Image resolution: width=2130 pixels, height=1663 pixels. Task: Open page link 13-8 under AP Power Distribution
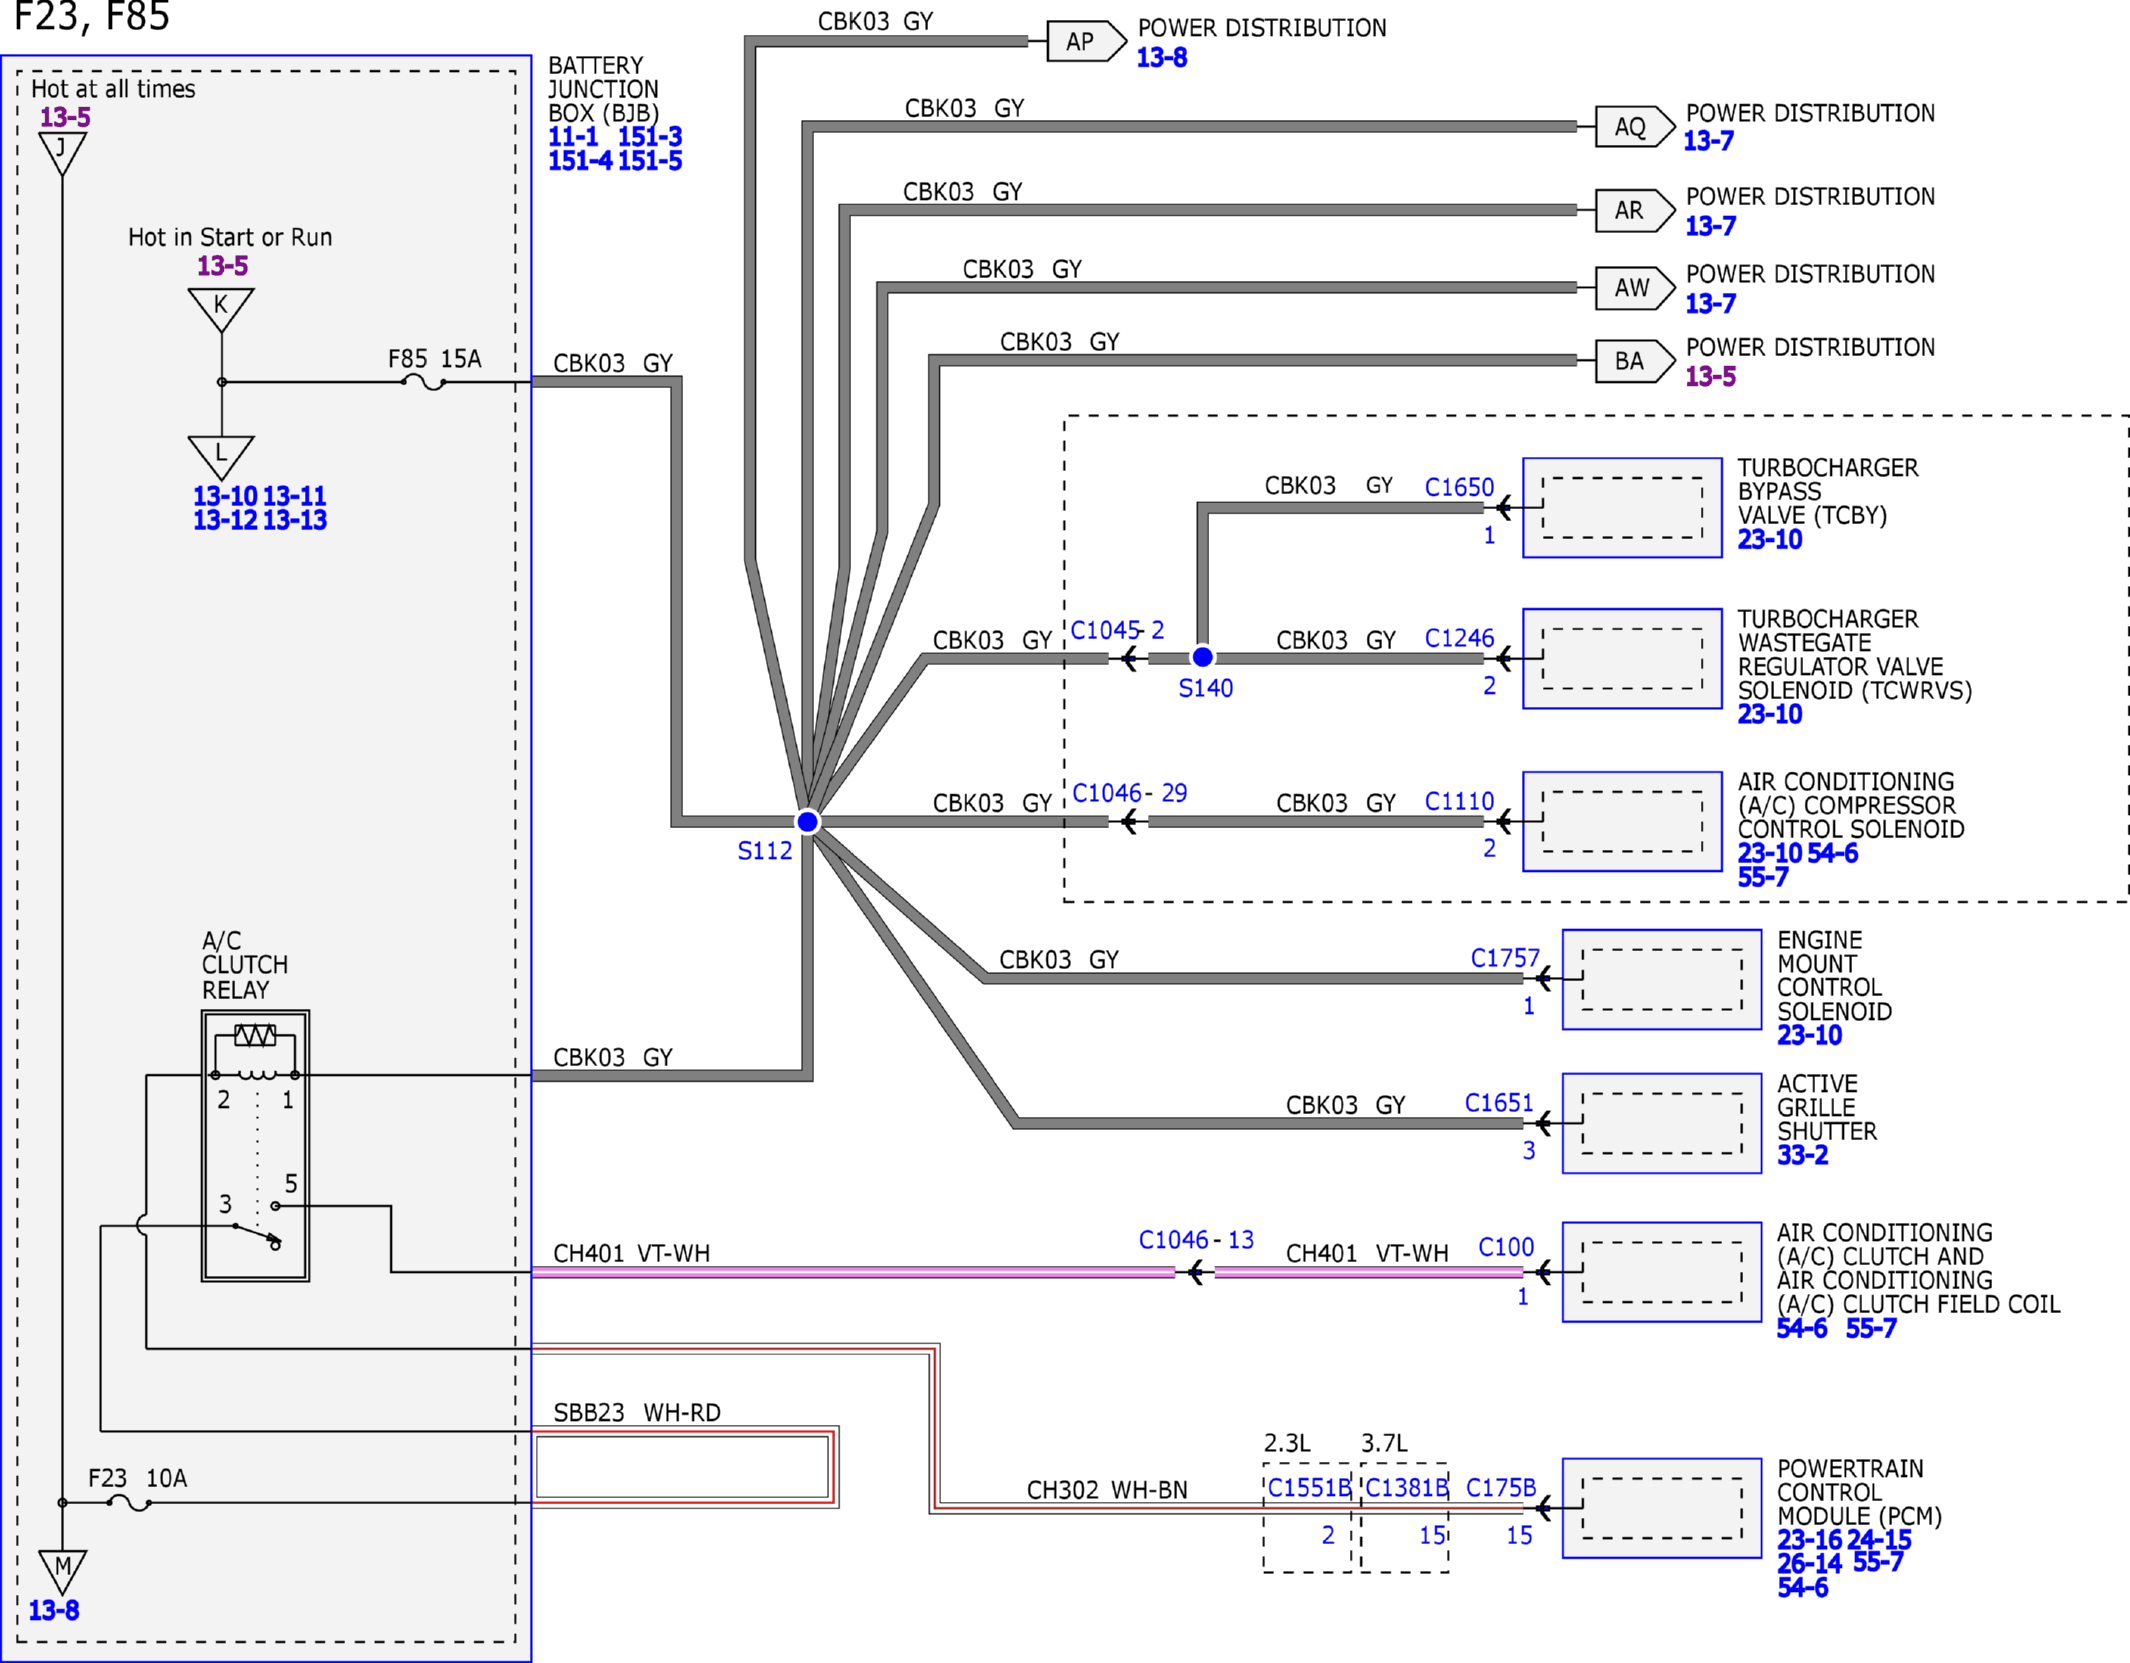[1162, 58]
